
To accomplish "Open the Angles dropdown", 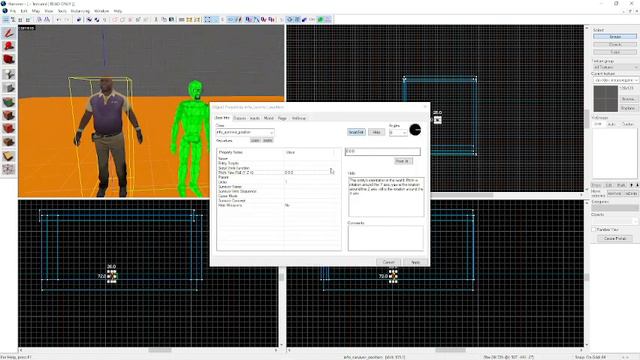I will 398,133.
